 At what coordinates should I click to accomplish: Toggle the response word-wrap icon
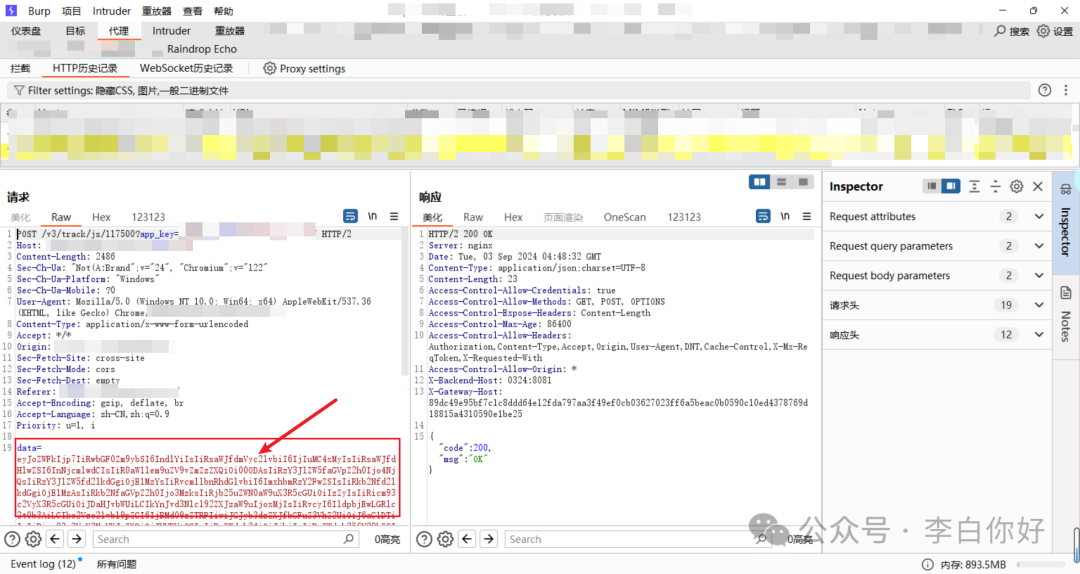click(763, 216)
